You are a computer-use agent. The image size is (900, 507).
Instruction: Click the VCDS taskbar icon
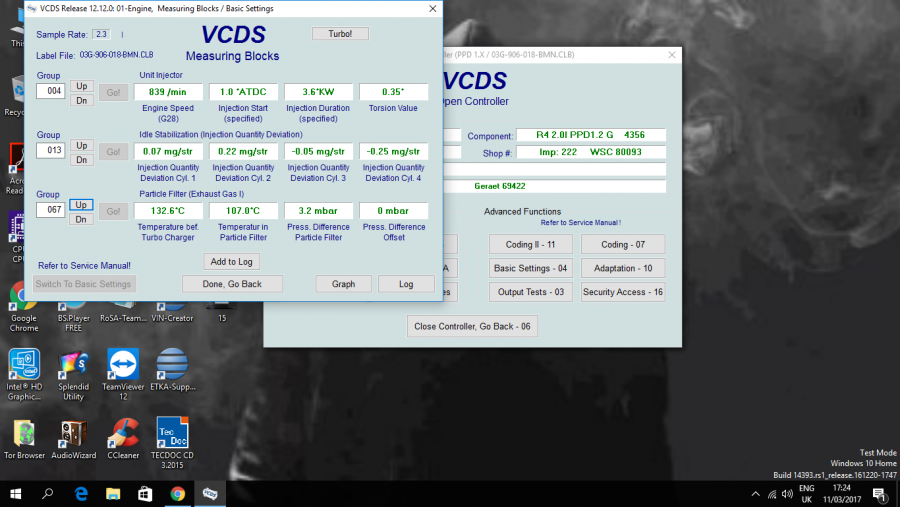pos(211,493)
